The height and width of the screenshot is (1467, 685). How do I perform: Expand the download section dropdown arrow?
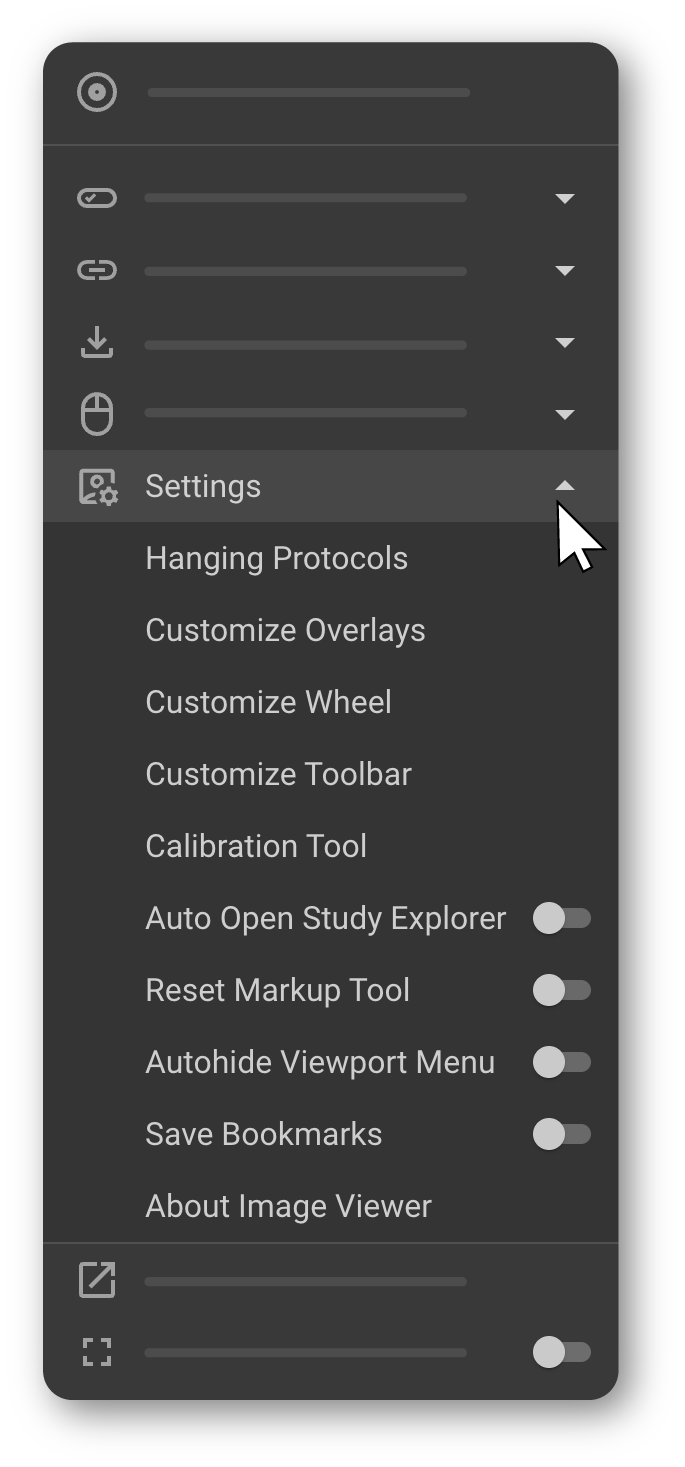[565, 343]
